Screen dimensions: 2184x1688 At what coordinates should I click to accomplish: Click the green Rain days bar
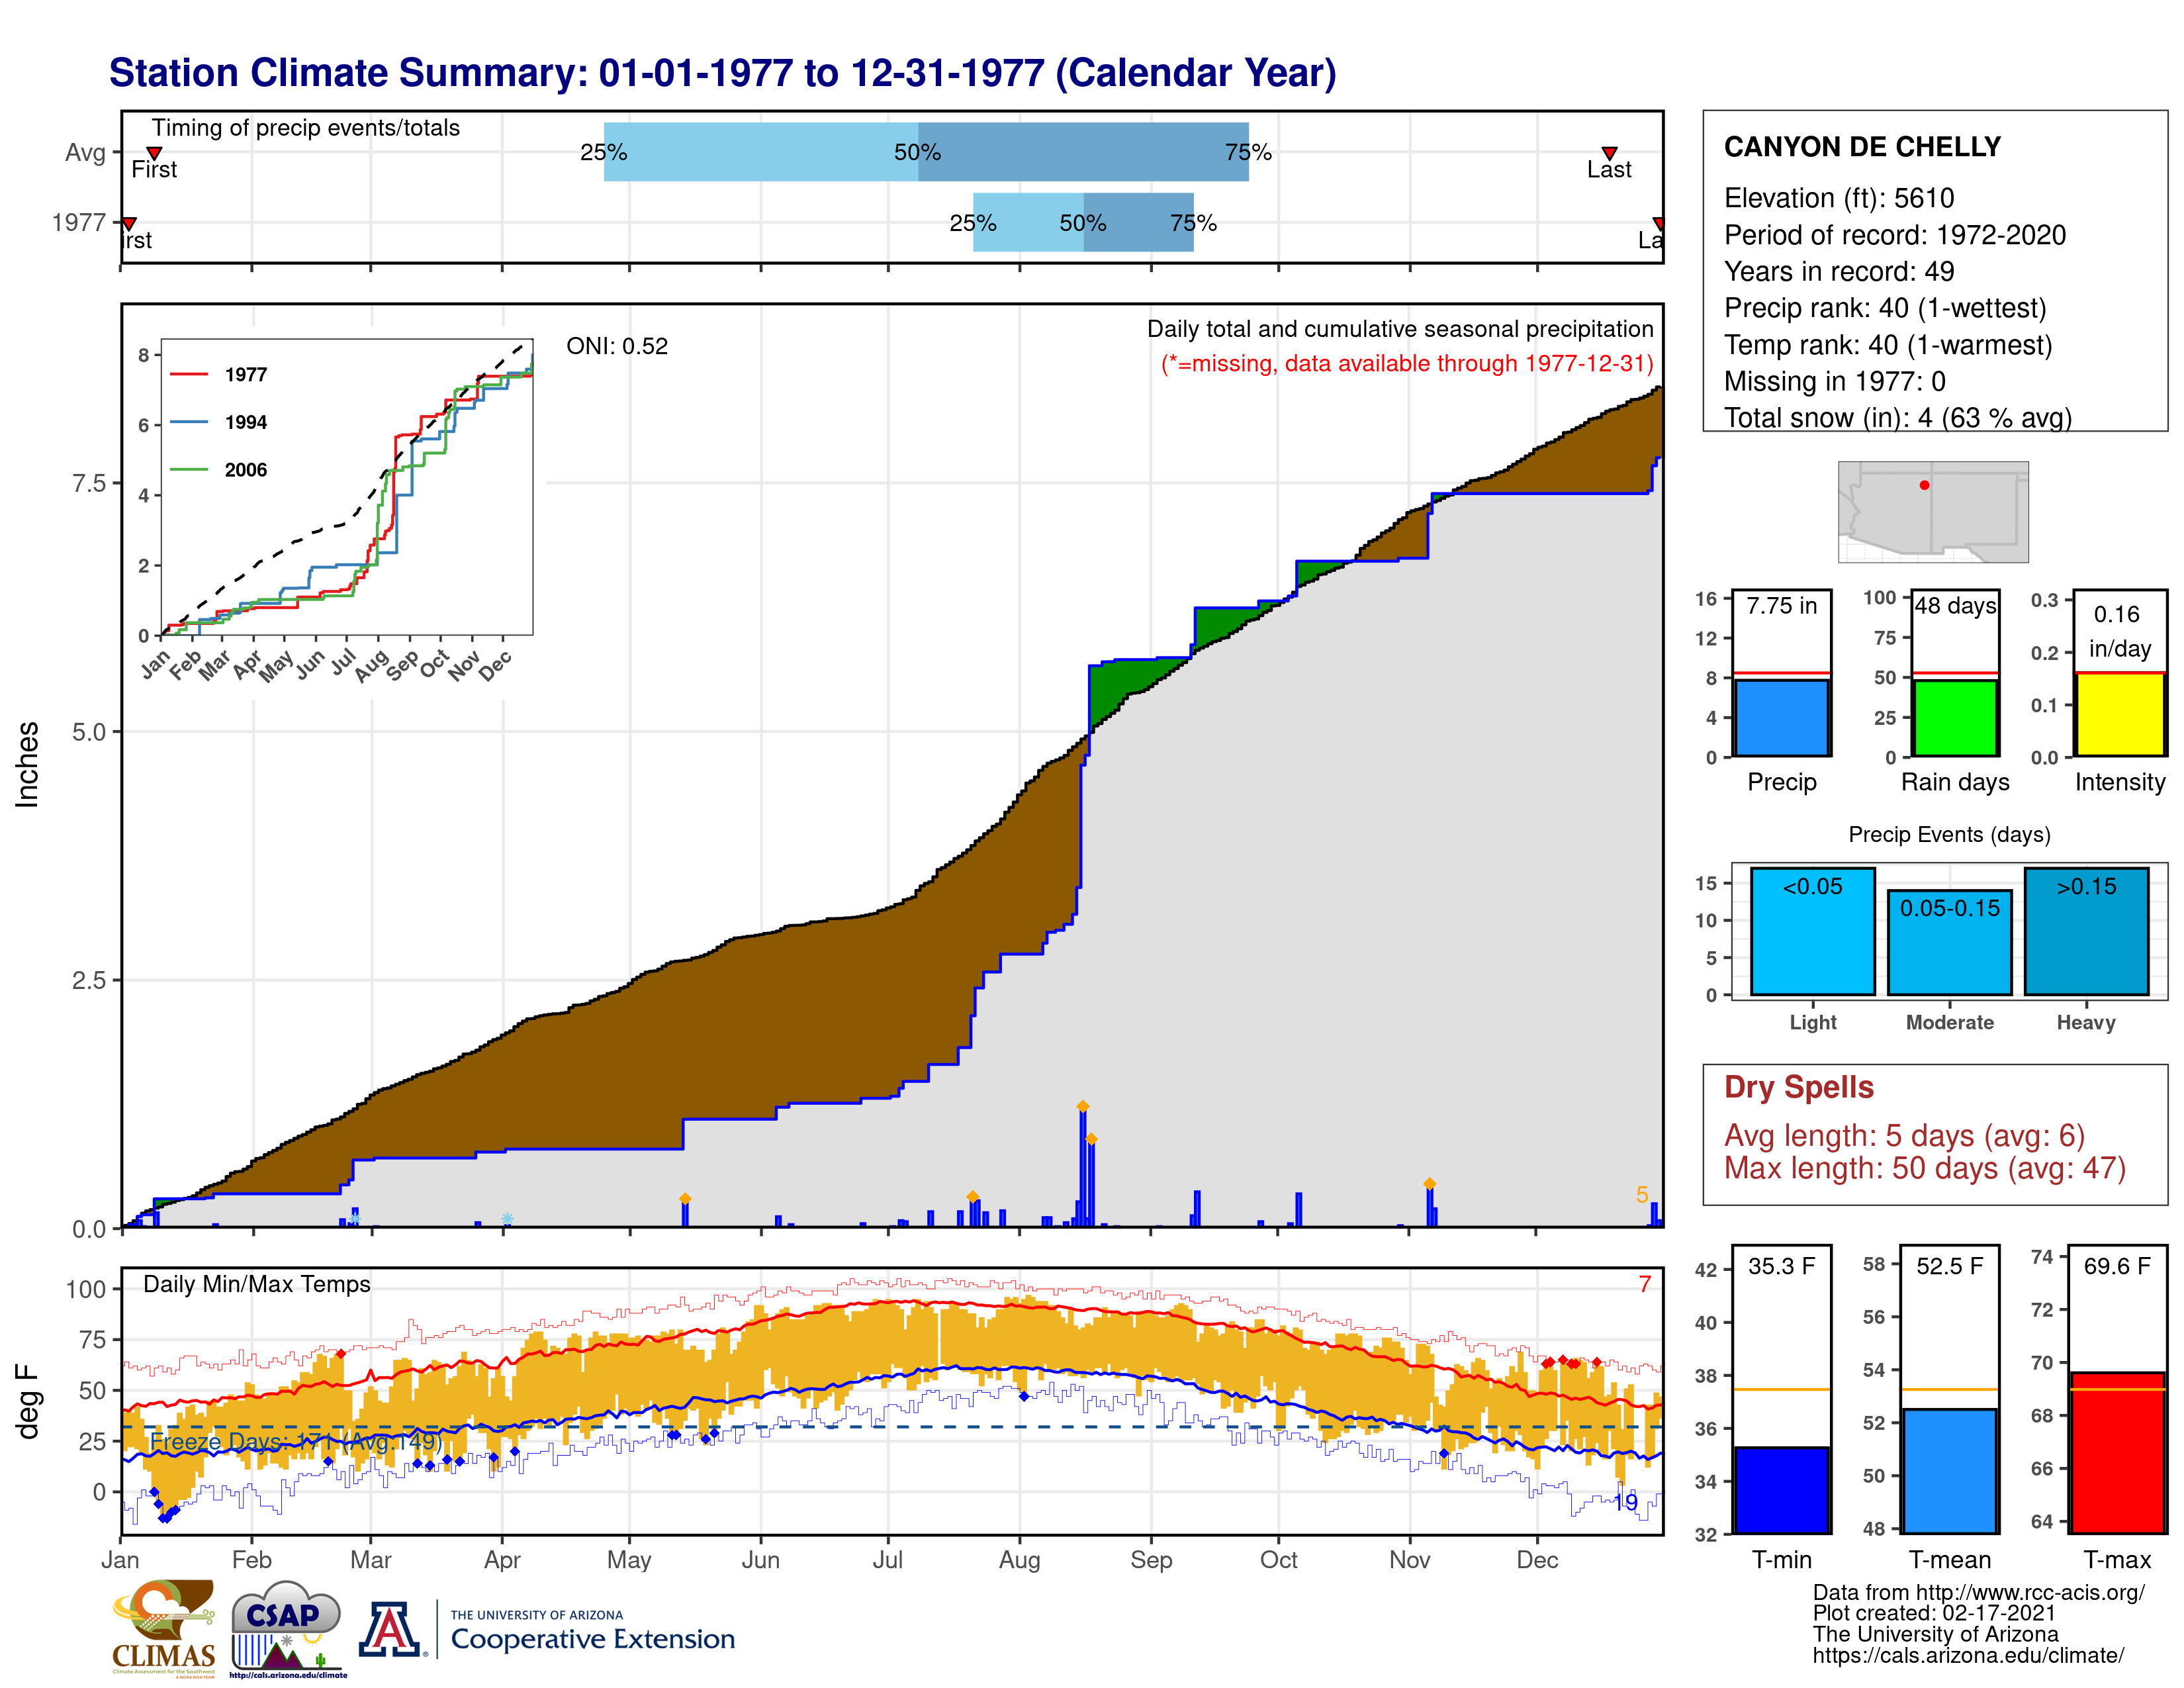pyautogui.click(x=1955, y=717)
